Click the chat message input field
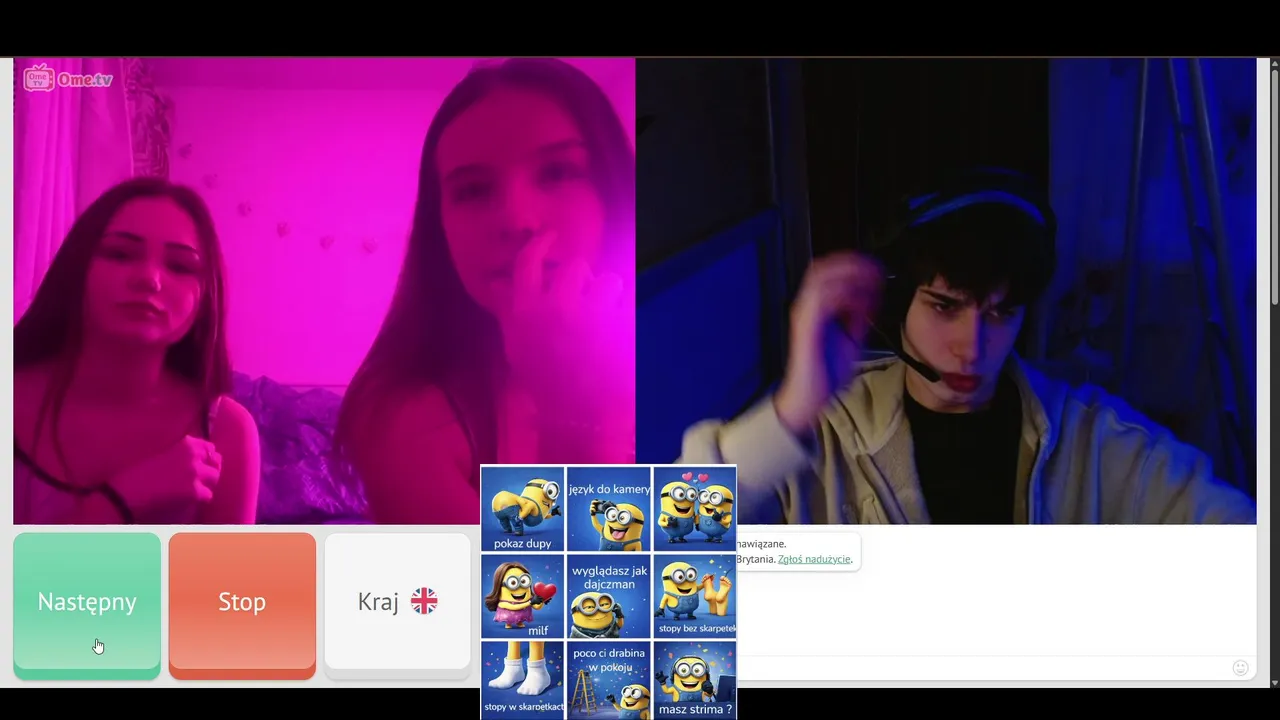The image size is (1280, 720). [x=980, y=668]
